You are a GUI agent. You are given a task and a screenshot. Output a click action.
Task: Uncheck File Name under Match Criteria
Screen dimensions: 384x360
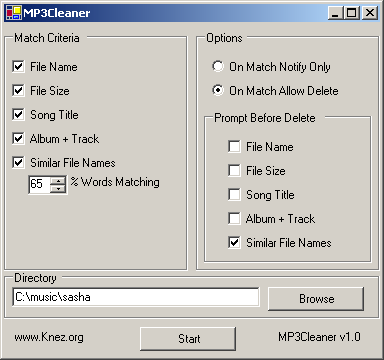[18, 66]
